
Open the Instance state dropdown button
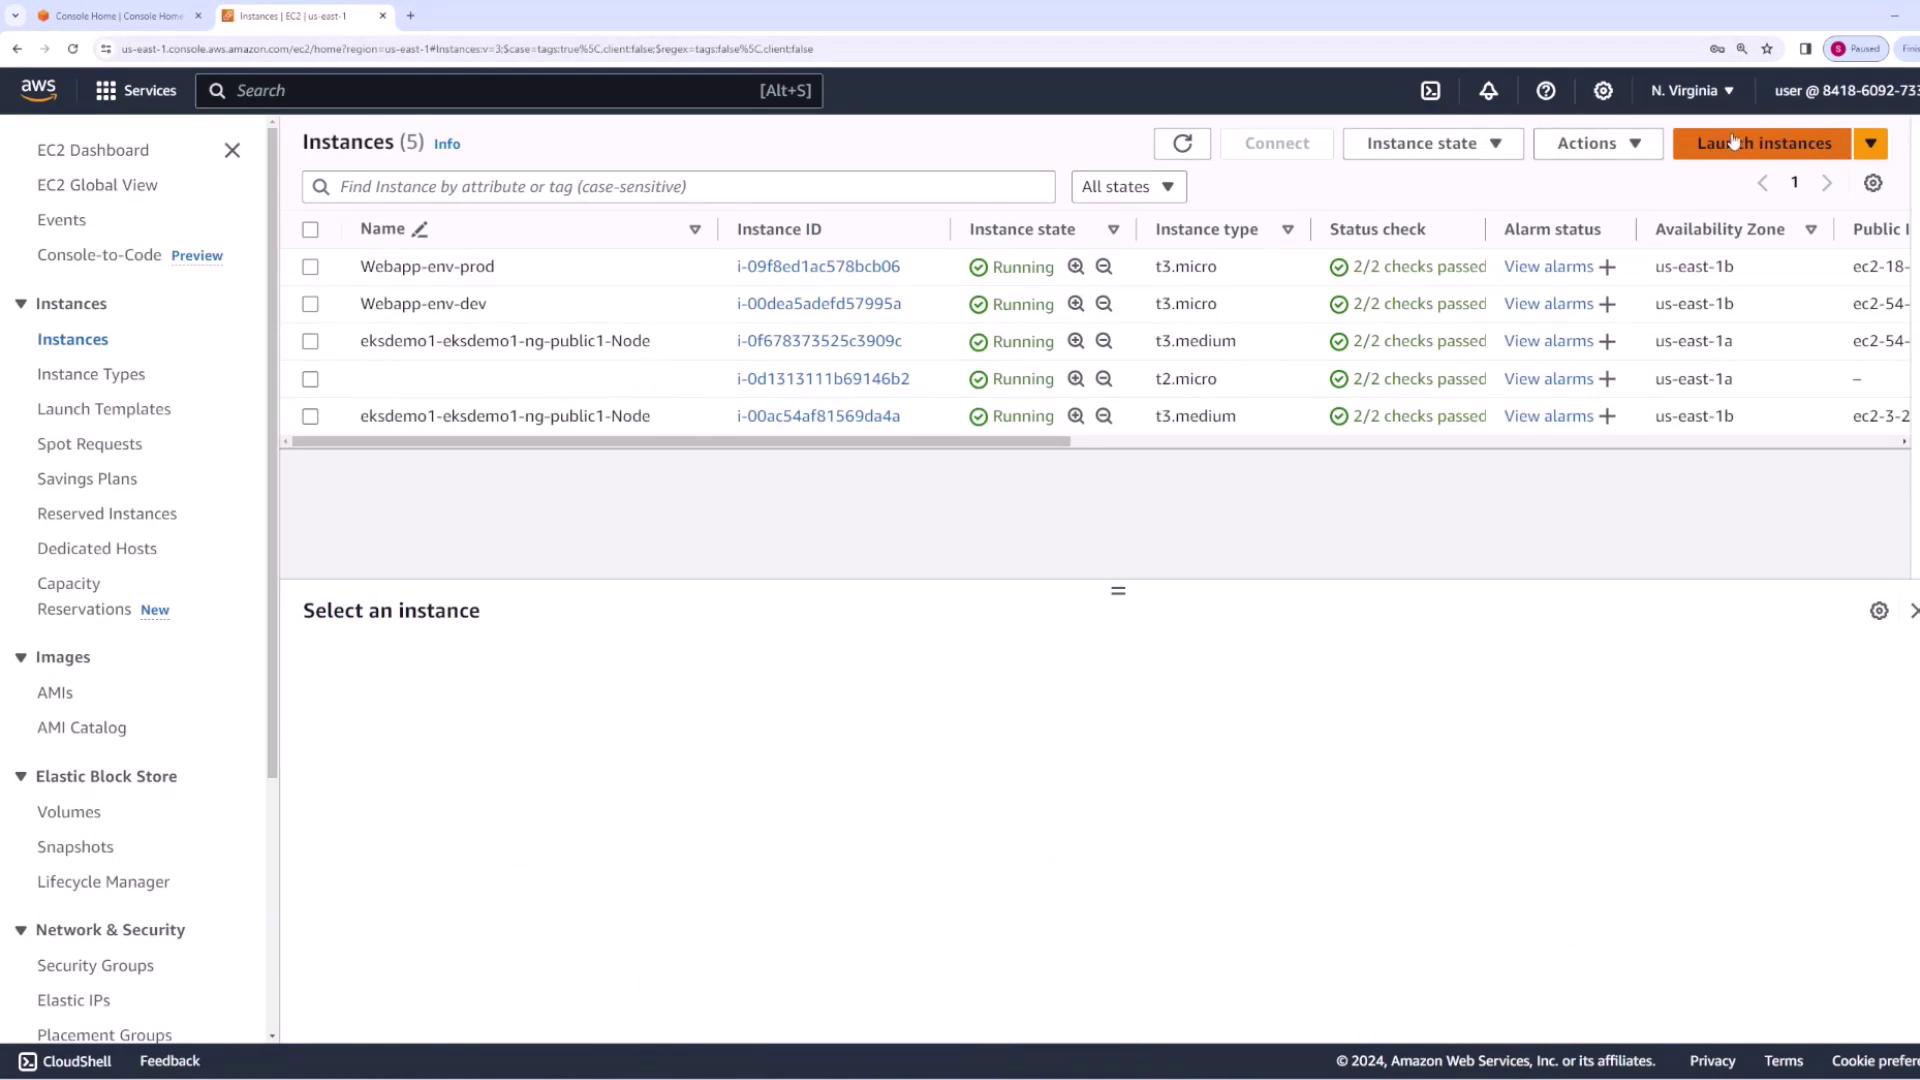pos(1432,143)
